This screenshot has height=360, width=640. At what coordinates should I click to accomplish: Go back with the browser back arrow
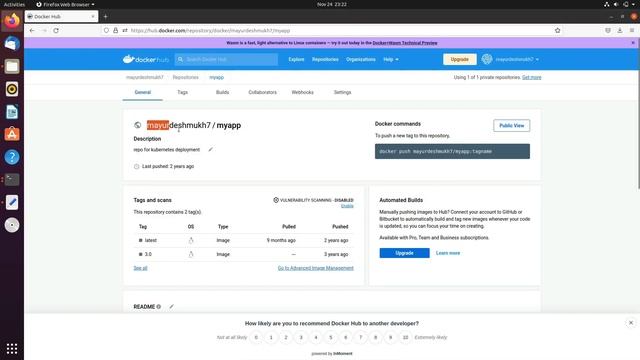(x=32, y=31)
